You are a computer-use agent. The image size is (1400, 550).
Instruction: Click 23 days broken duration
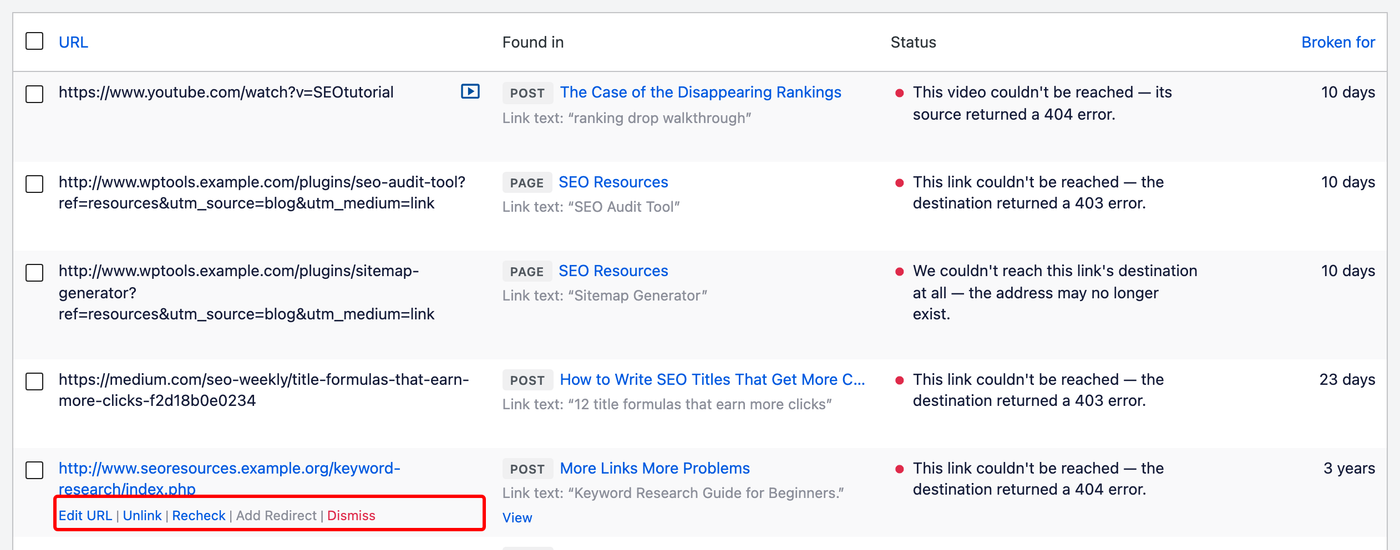click(x=1347, y=379)
